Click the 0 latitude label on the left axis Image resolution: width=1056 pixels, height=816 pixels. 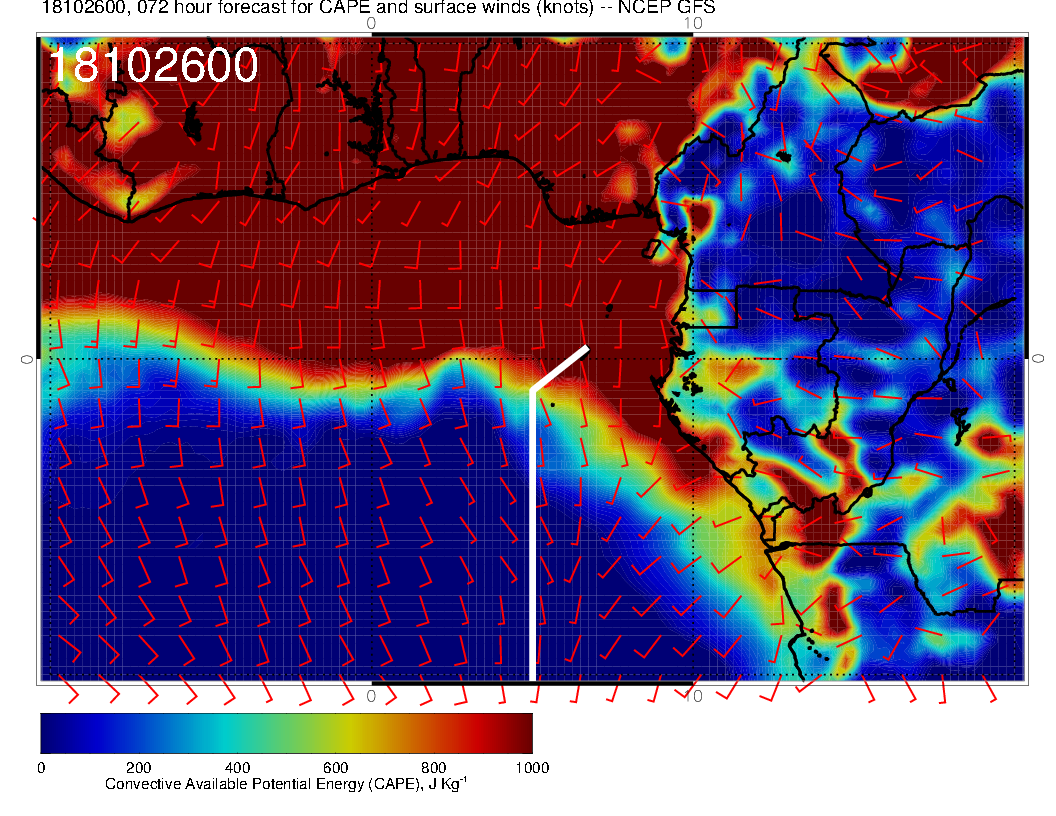(x=27, y=360)
